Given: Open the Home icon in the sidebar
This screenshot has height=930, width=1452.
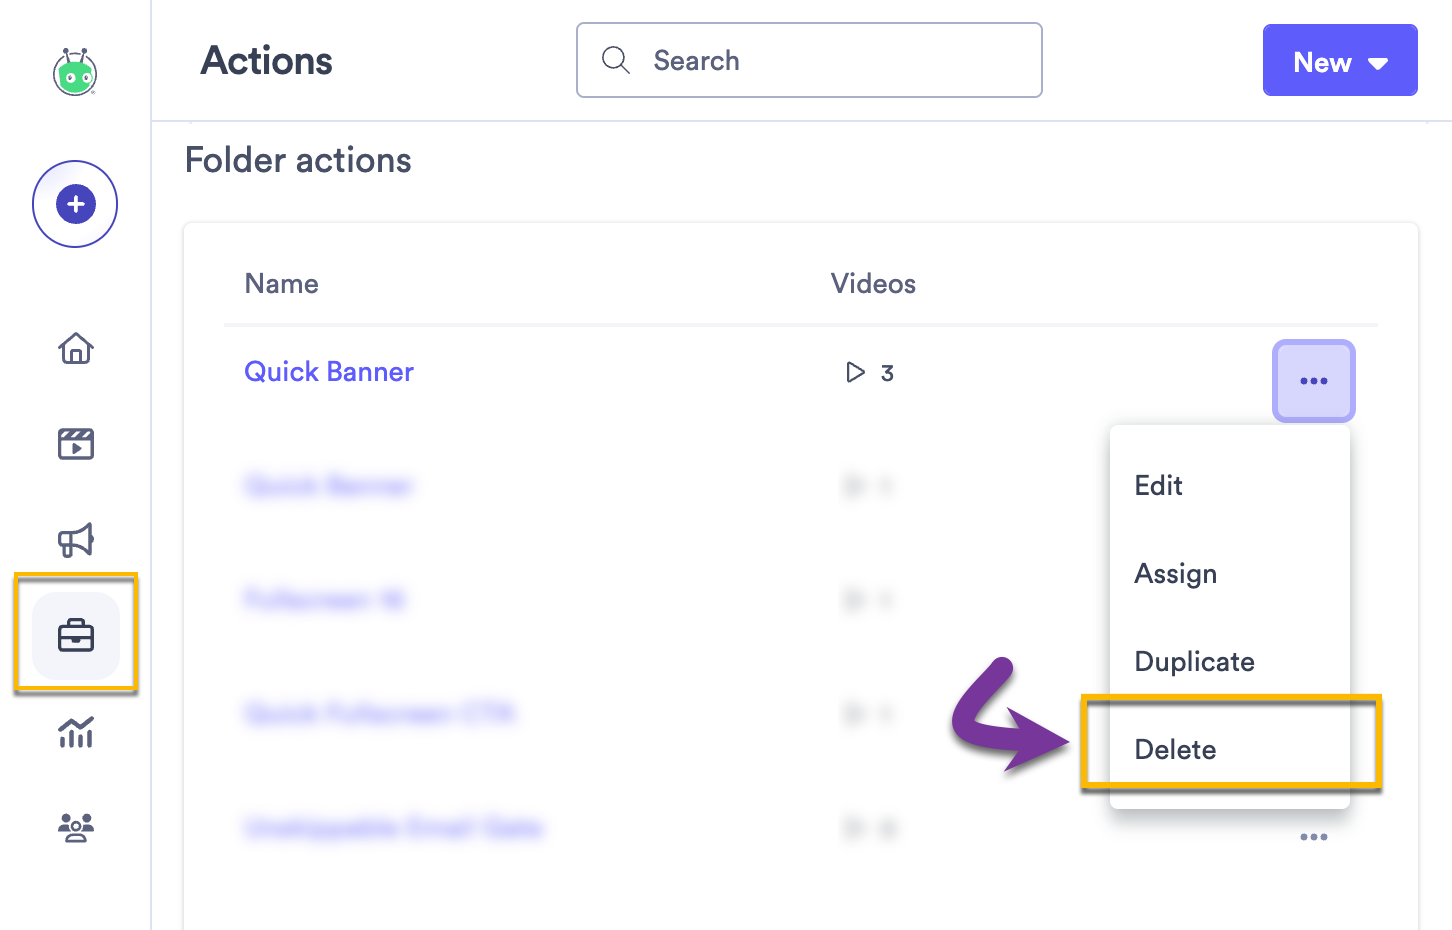Looking at the screenshot, I should click(75, 348).
